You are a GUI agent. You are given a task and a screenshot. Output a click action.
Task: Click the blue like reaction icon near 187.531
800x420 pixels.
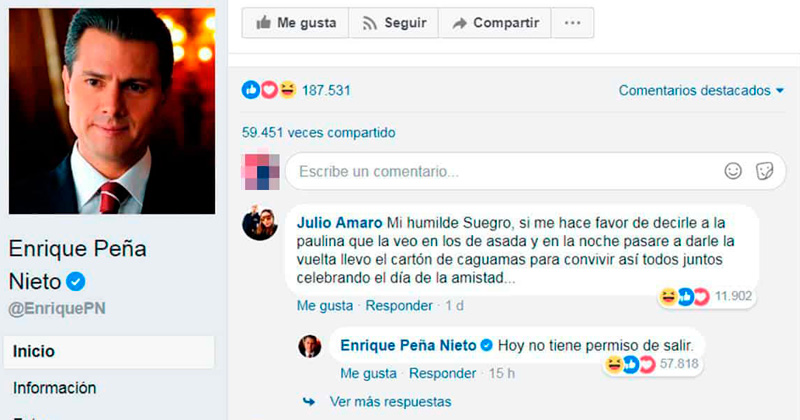251,90
